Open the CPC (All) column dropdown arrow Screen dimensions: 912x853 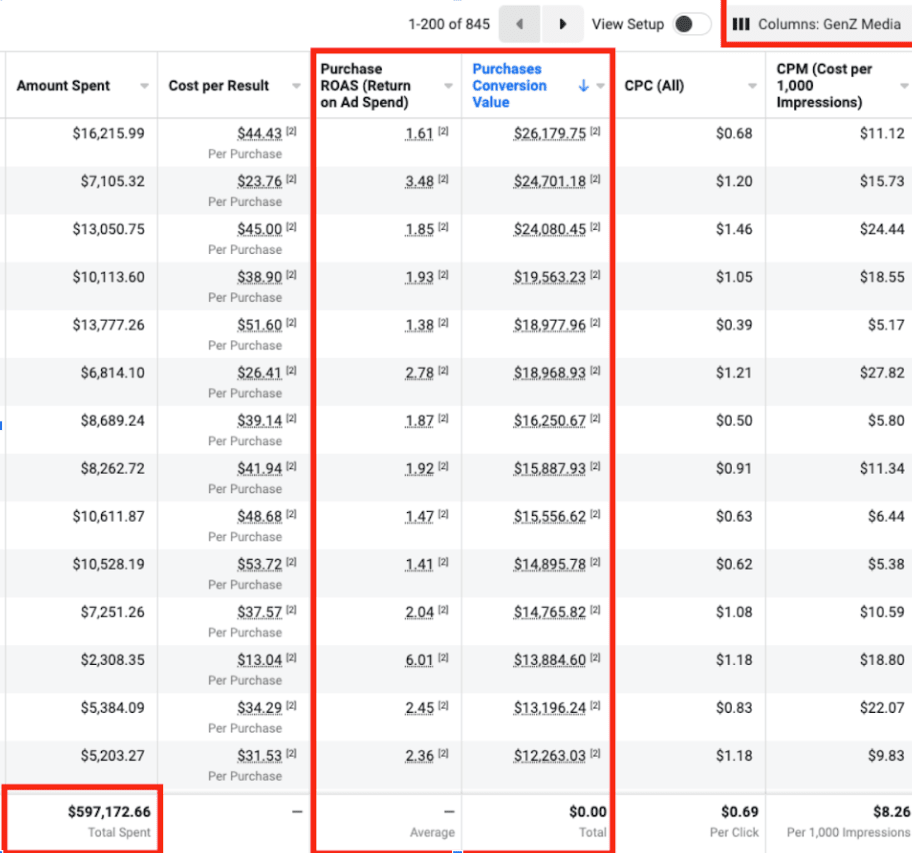(752, 86)
